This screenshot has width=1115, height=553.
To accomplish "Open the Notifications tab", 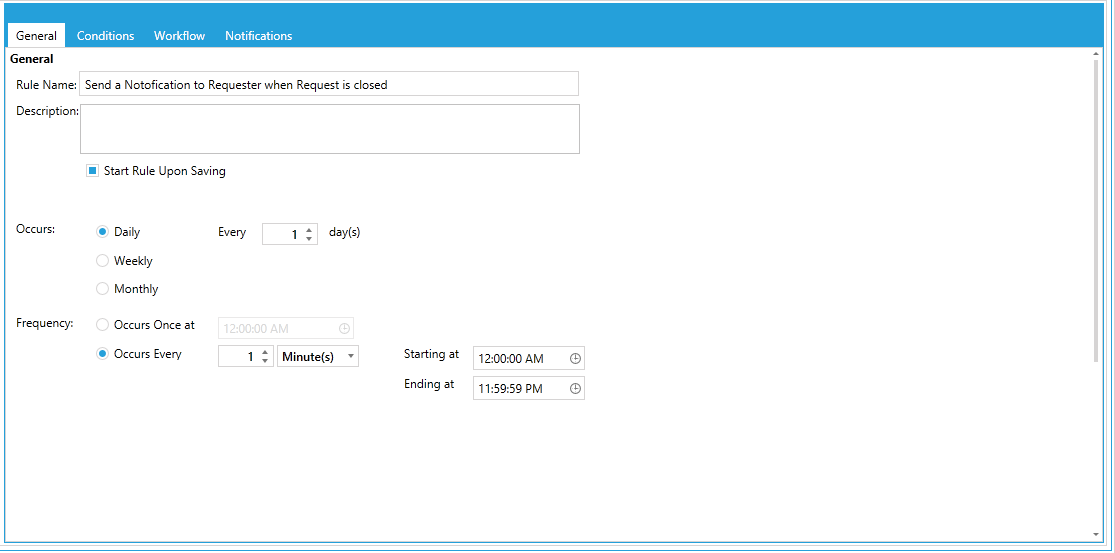I will click(258, 36).
